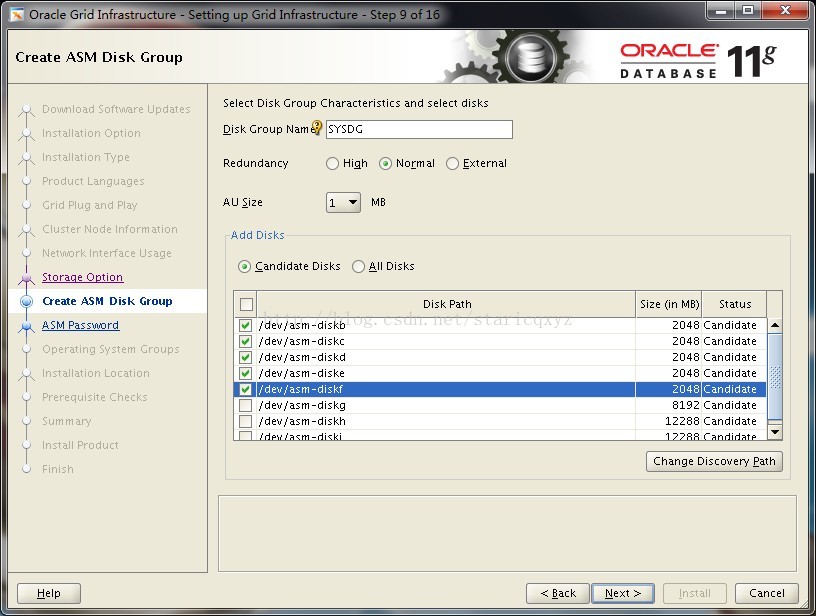This screenshot has height=616, width=816.
Task: Uncheck /dev/asm-diskd checkbox
Action: (x=246, y=358)
